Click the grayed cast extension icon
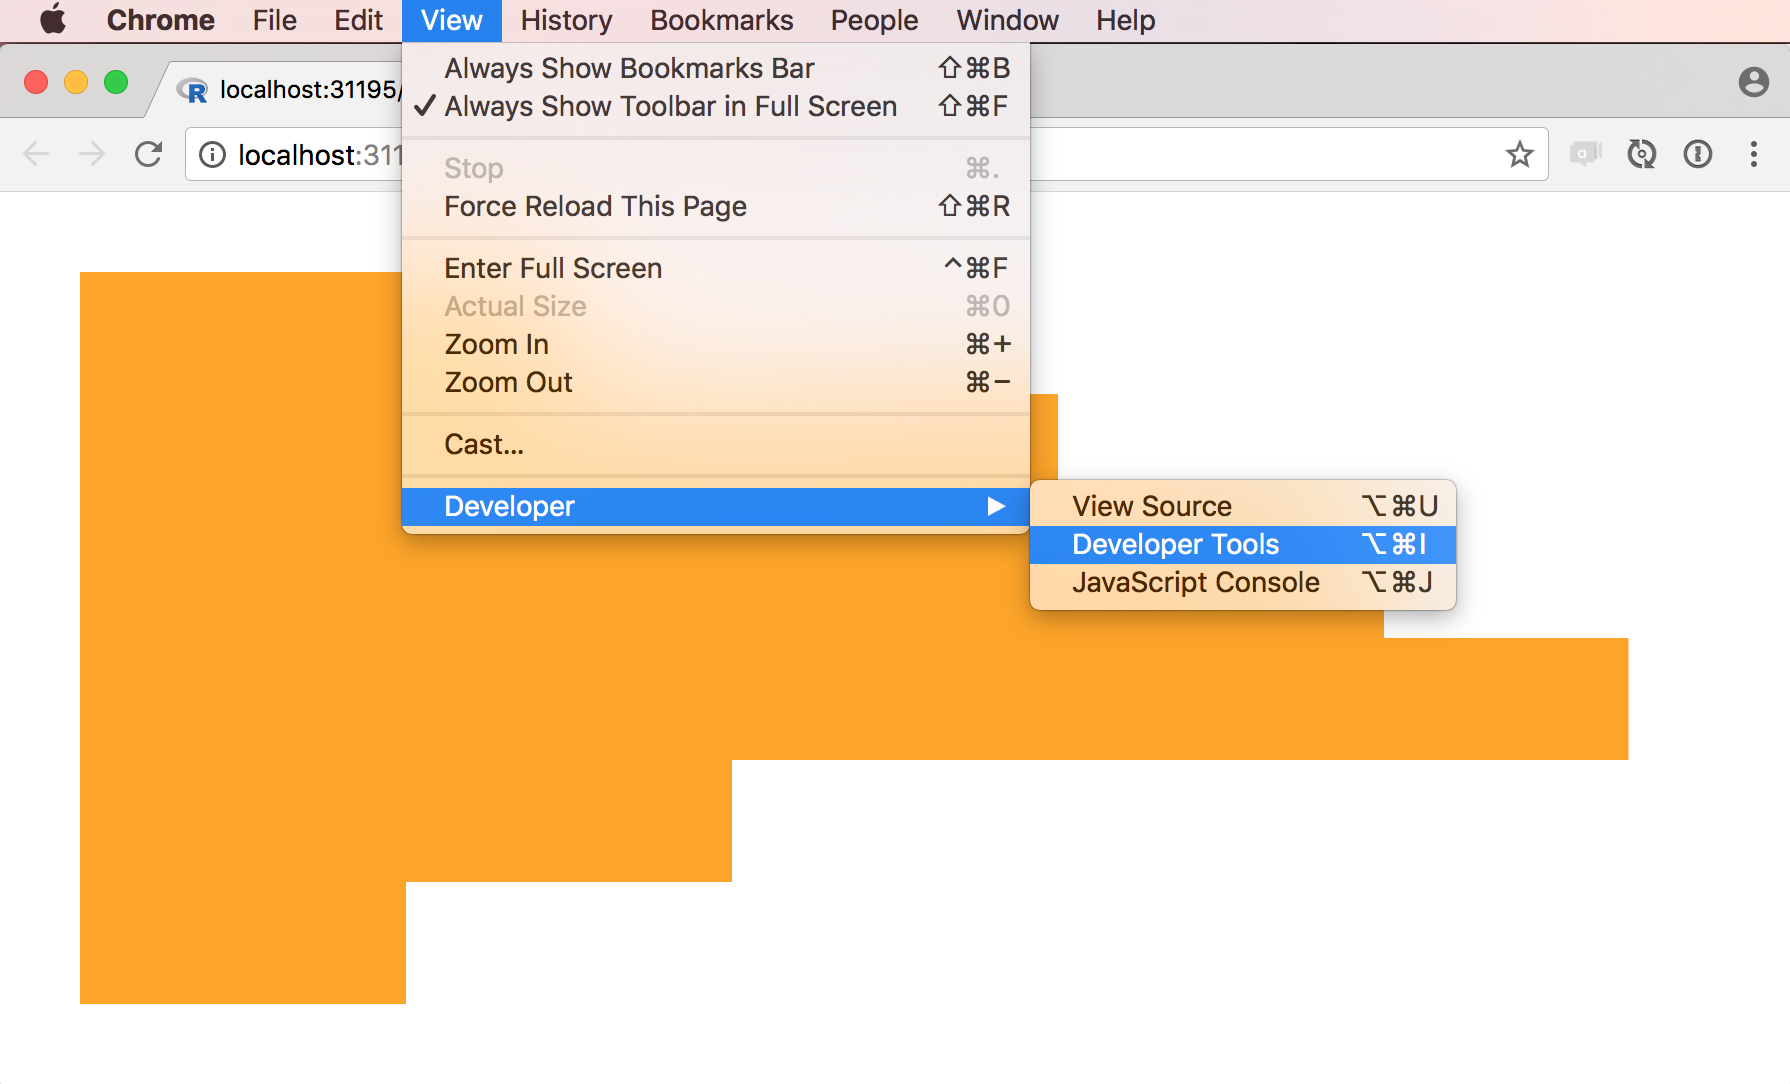The height and width of the screenshot is (1084, 1790). click(x=1586, y=154)
